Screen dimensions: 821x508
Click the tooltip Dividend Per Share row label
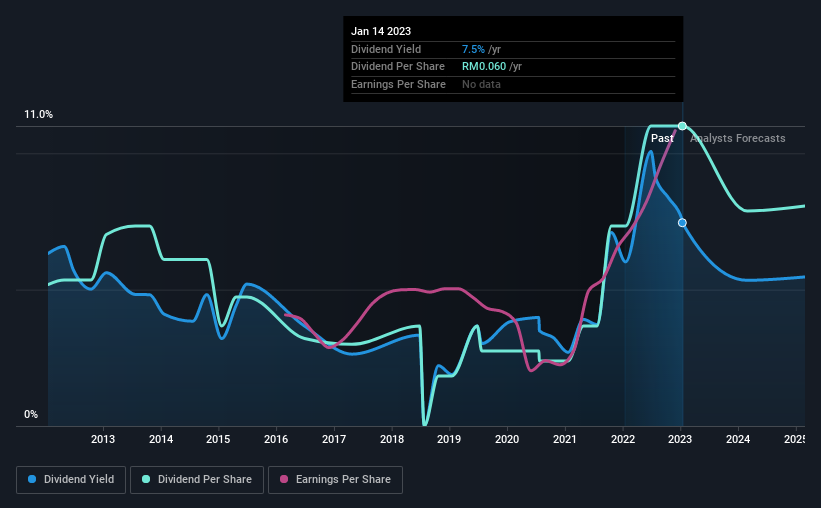click(398, 67)
